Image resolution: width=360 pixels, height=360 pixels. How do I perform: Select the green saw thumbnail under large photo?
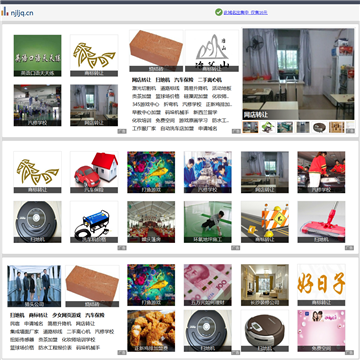tap(268, 127)
